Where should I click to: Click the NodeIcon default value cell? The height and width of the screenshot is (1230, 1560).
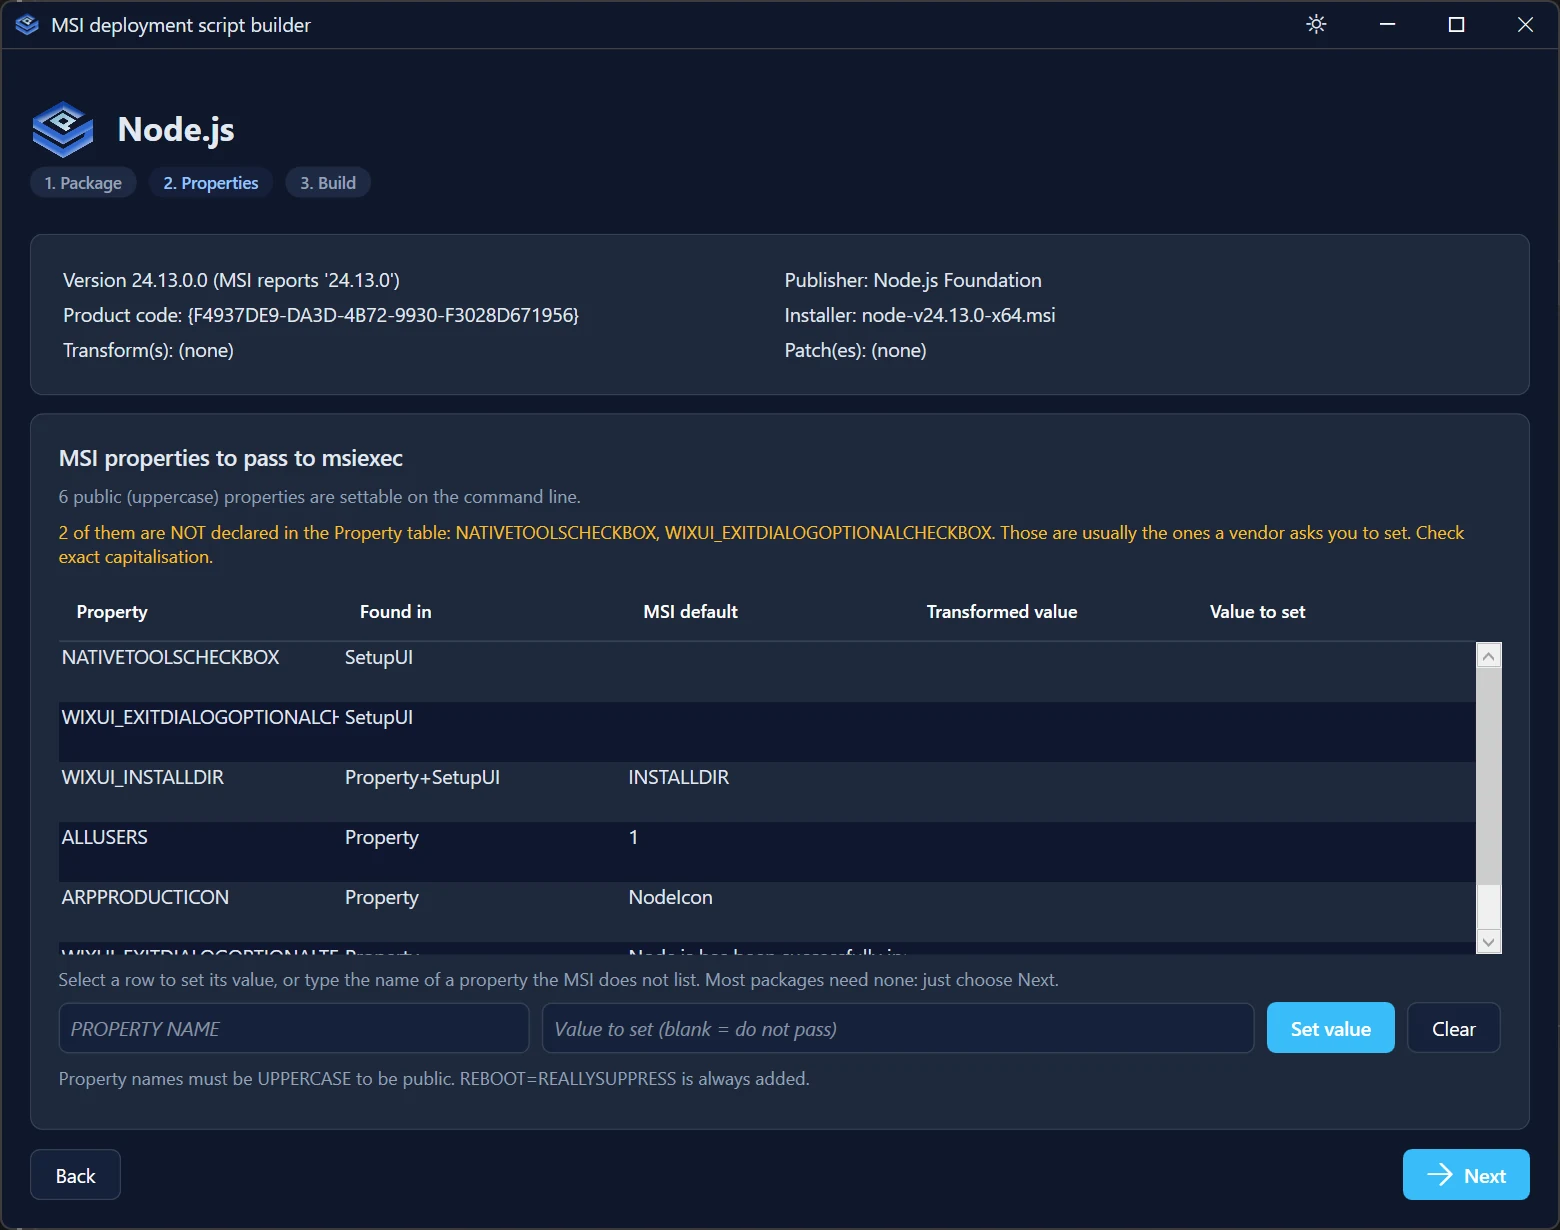click(x=670, y=897)
